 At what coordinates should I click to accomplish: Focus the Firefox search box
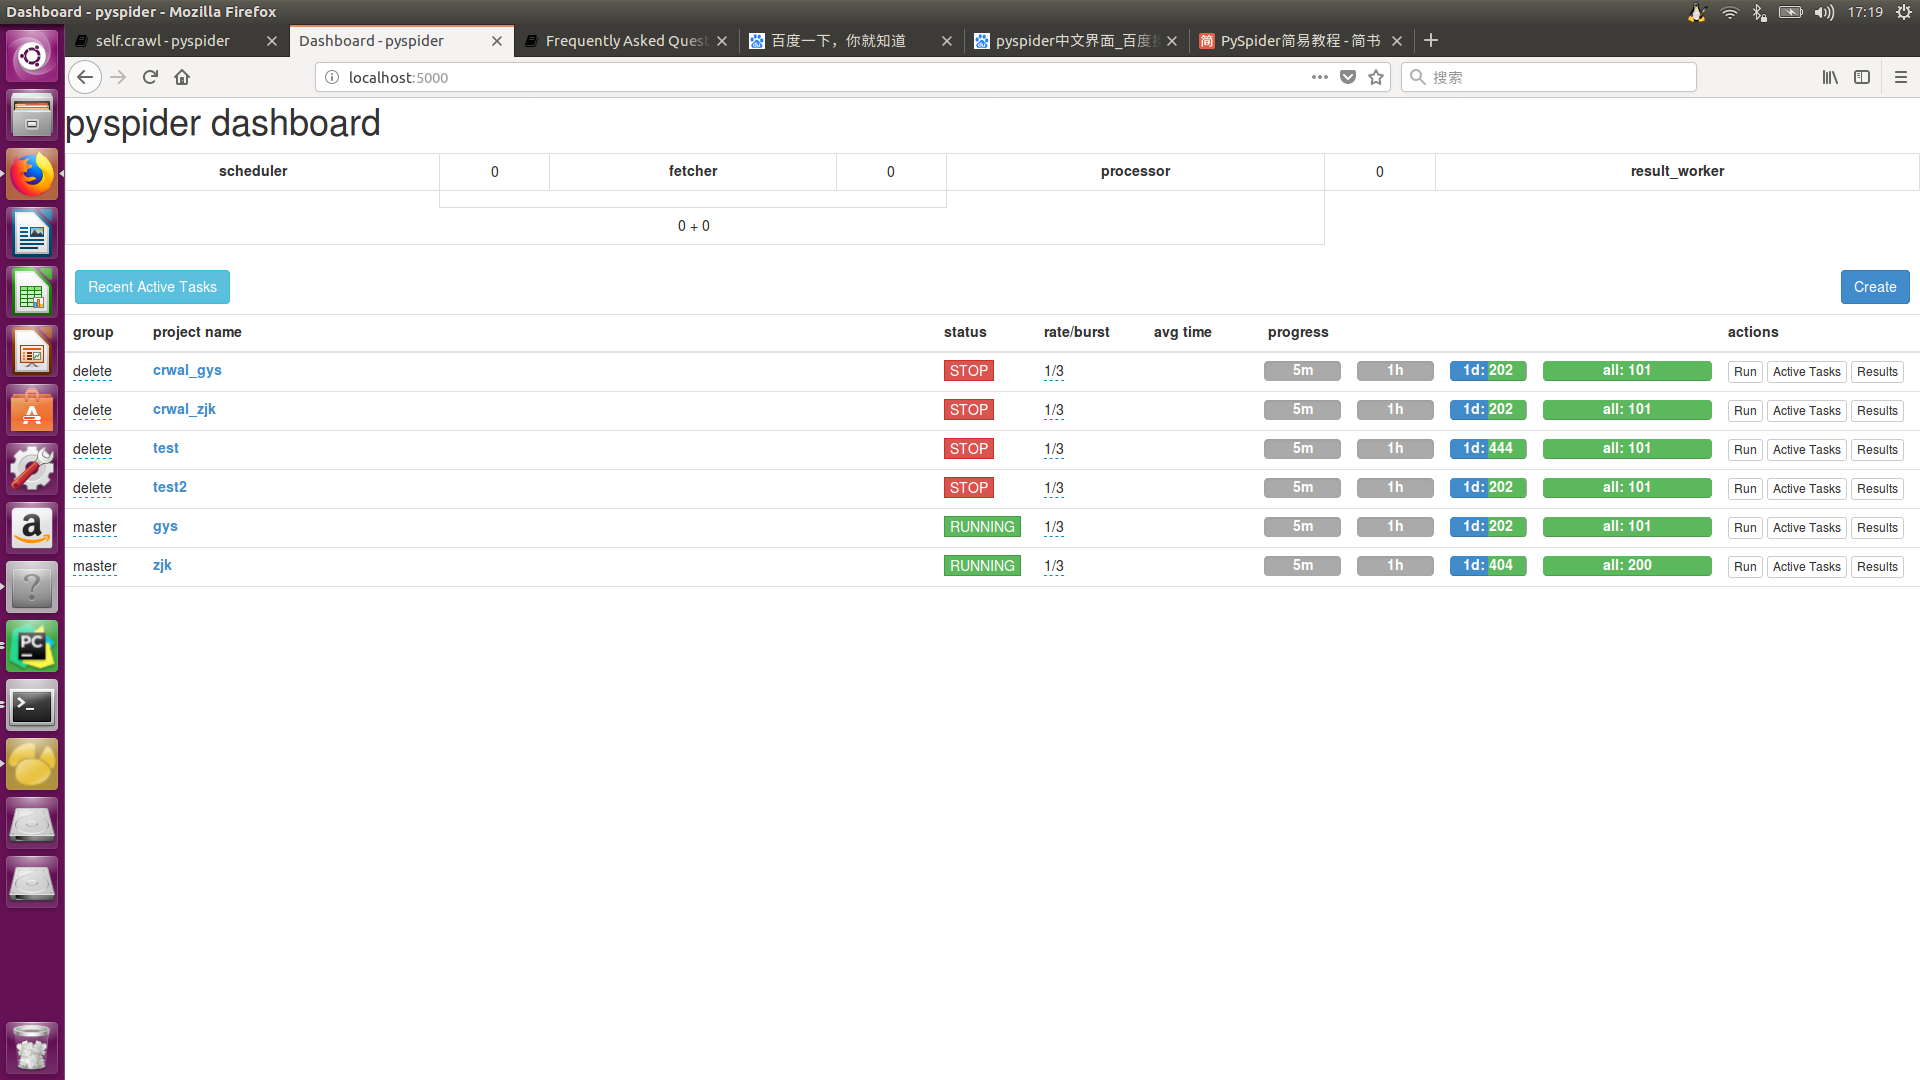(1560, 77)
